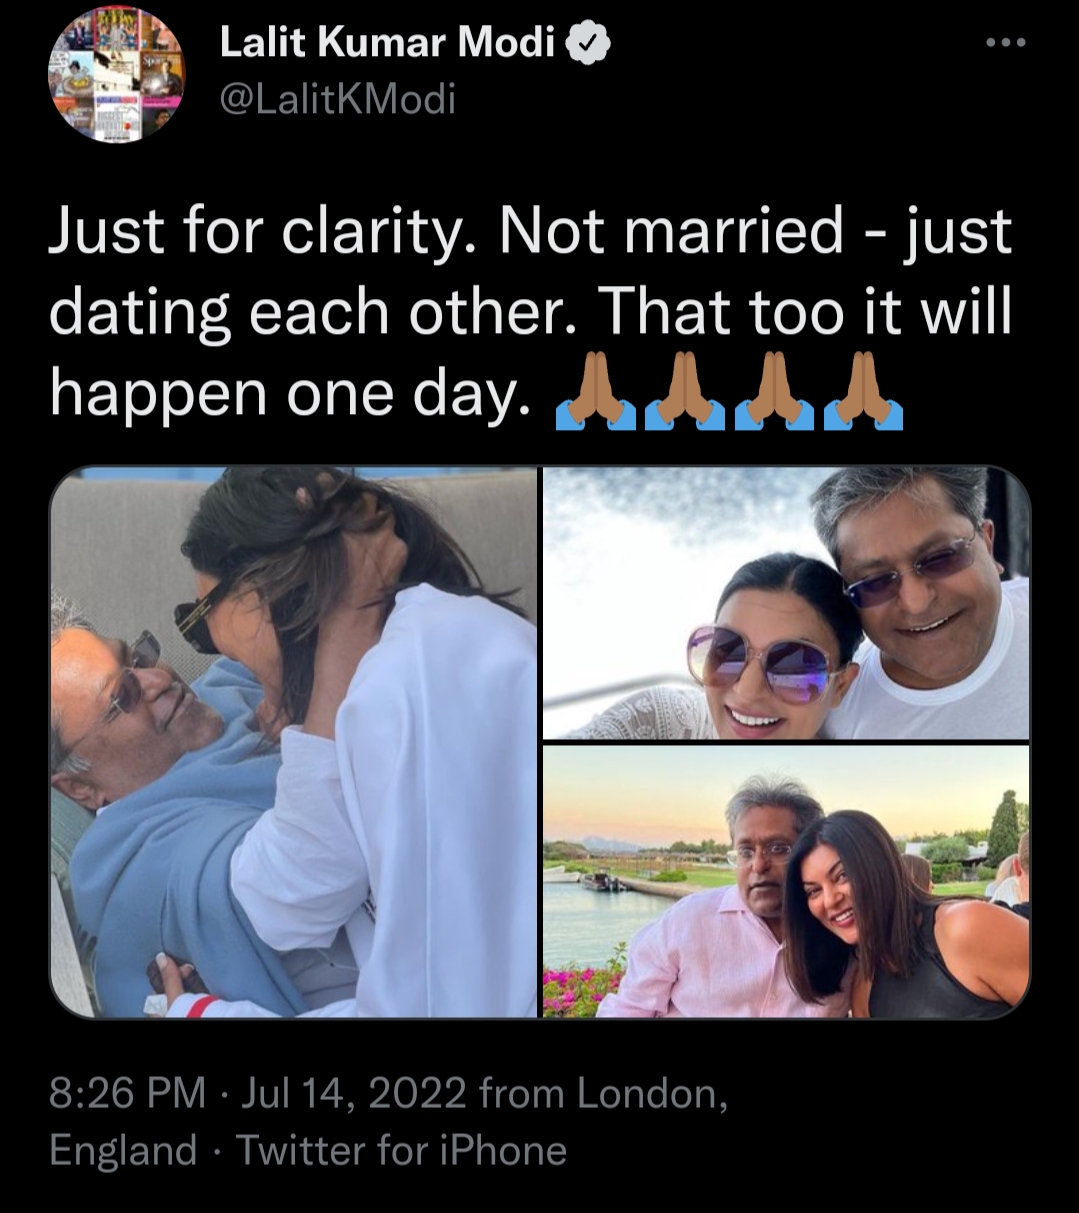Click the 'happen one day' text
This screenshot has width=1079, height=1213.
tap(289, 394)
